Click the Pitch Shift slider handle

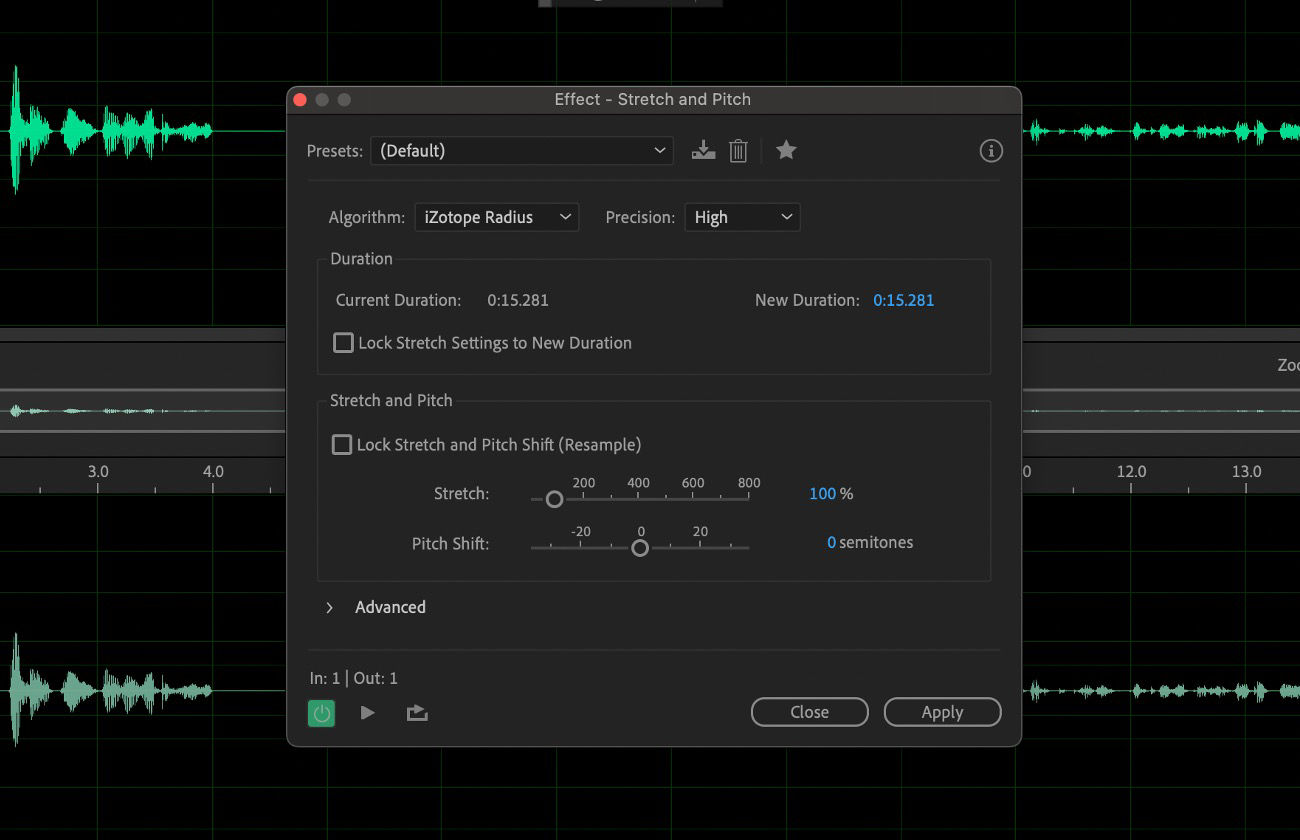click(640, 547)
